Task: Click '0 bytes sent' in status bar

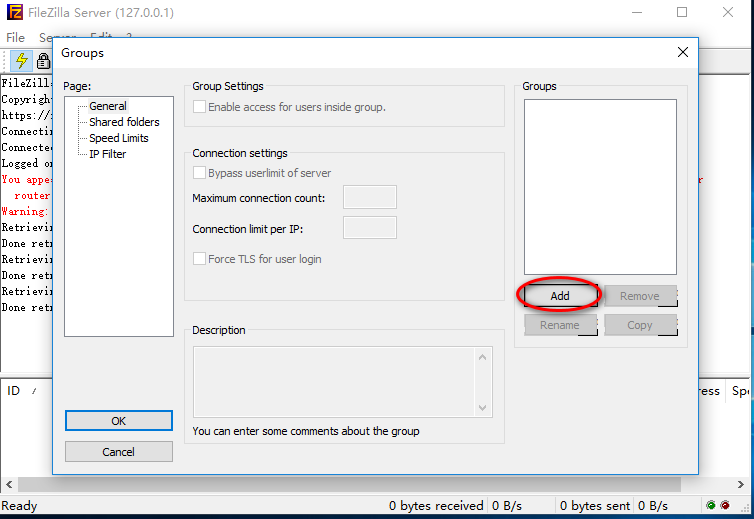Action: point(595,506)
